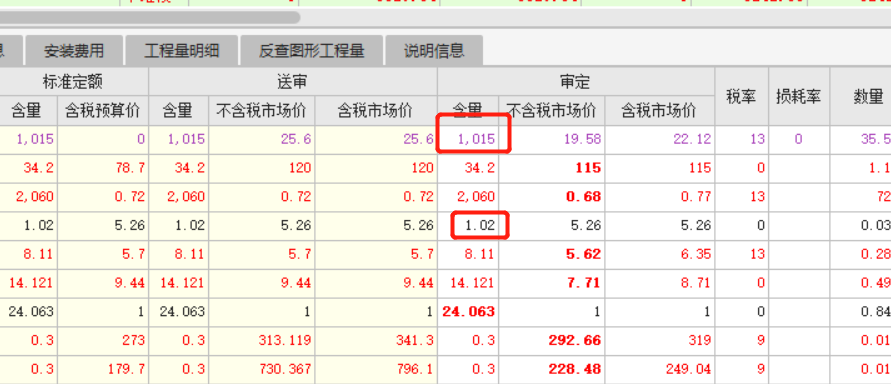Click the 审定 column group header
The image size is (891, 384).
(576, 82)
